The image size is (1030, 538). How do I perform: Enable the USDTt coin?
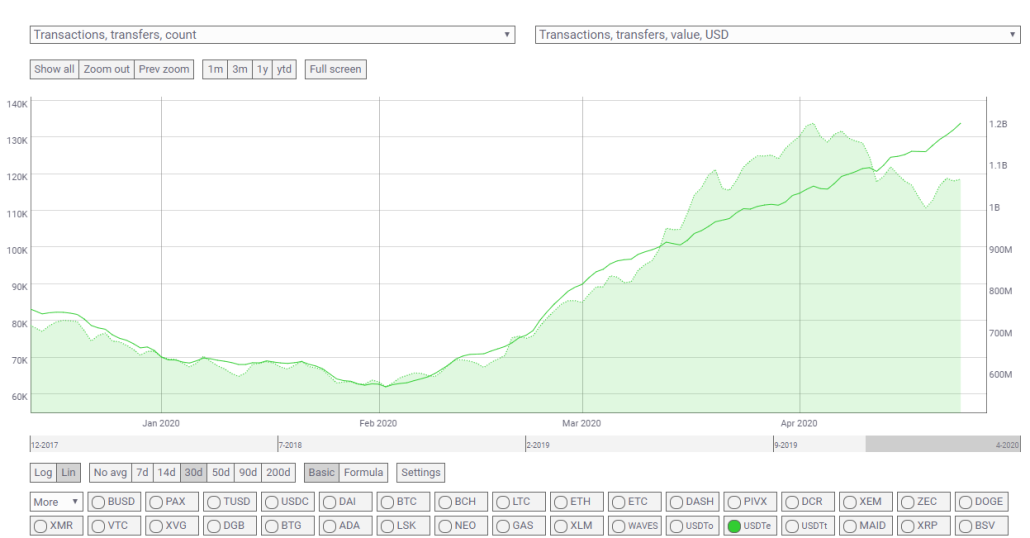click(808, 526)
